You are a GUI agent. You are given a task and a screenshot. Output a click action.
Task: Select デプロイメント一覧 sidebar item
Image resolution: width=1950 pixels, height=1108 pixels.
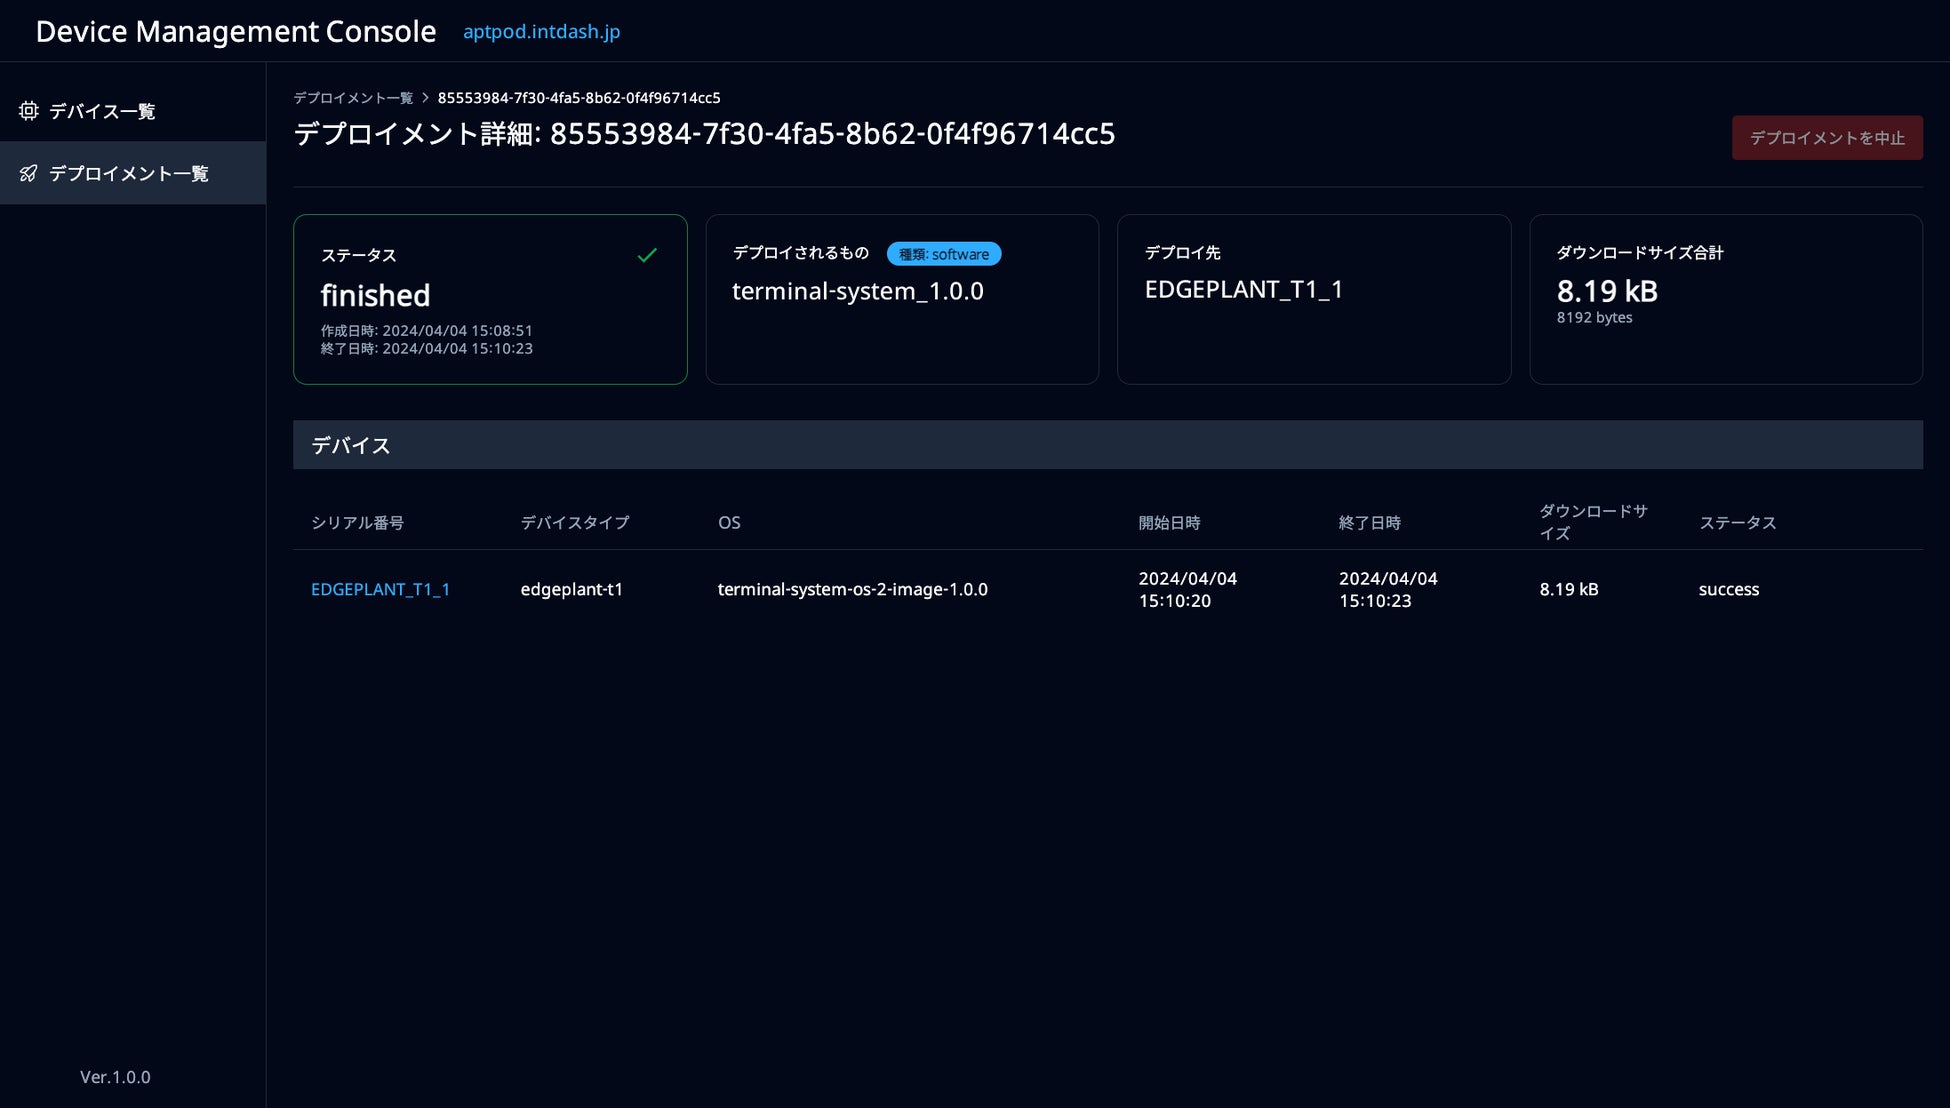pyautogui.click(x=128, y=173)
